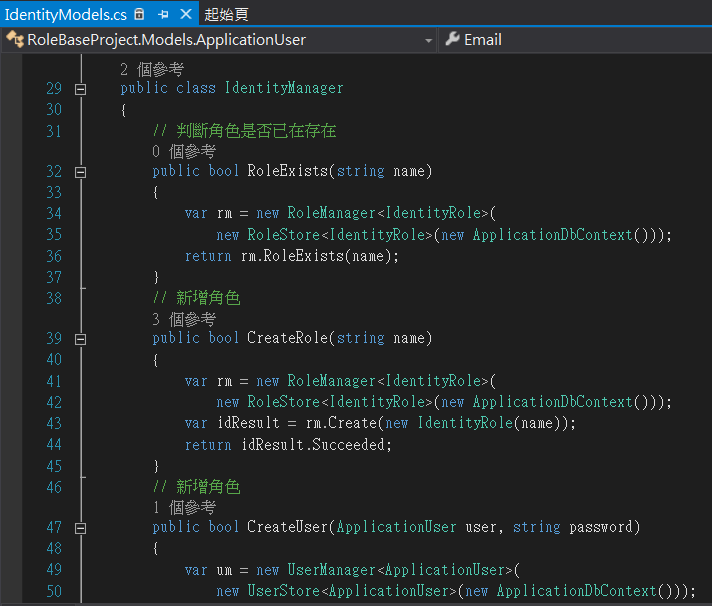Viewport: 712px width, 606px height.
Task: Click the CreateUser method name on line 47
Action: point(287,527)
